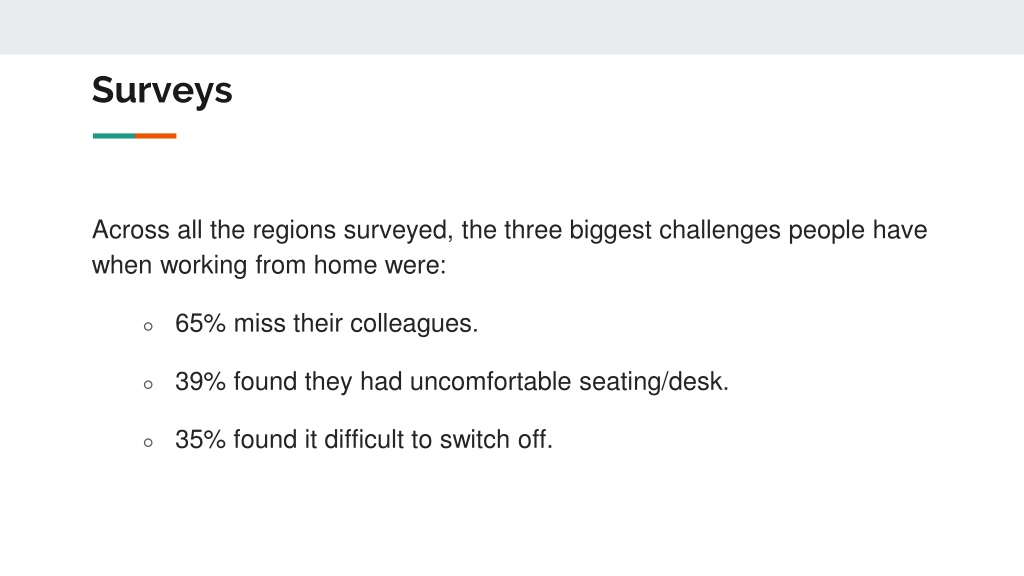Click the bullet marker before "39% found"
This screenshot has height=576, width=1024.
point(148,384)
